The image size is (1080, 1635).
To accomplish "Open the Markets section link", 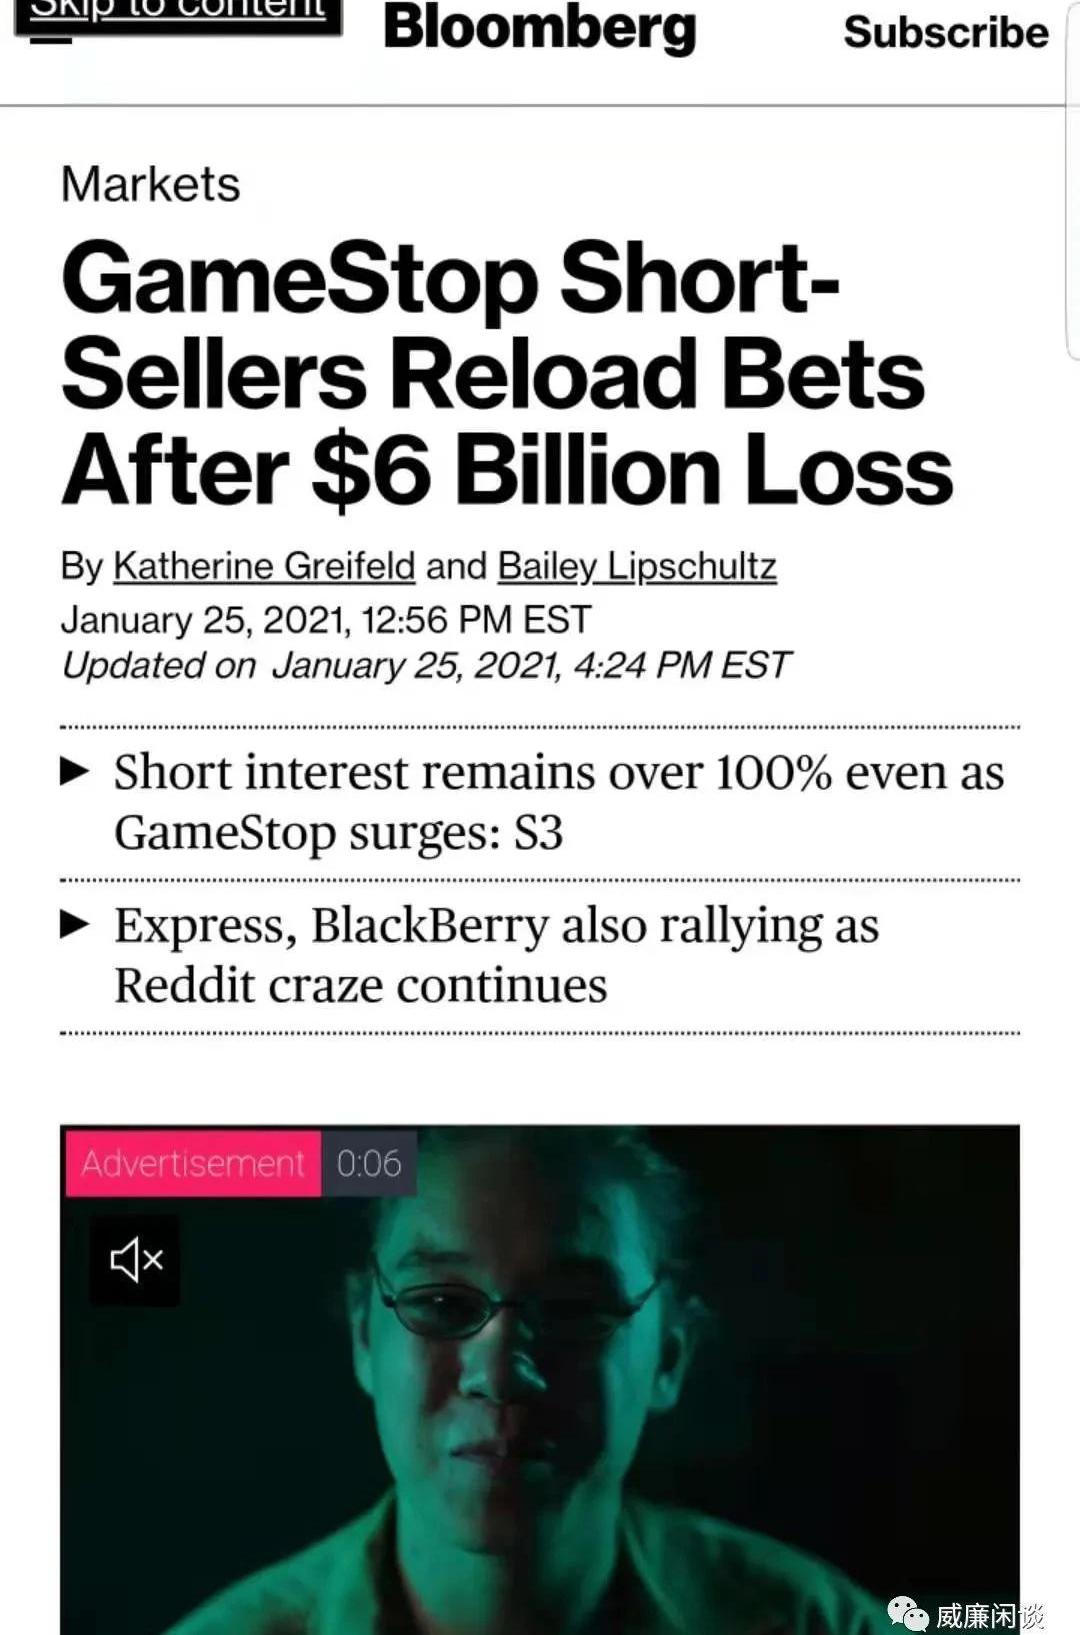I will (151, 185).
